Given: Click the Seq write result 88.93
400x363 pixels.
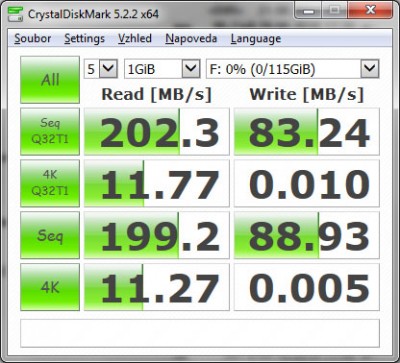Looking at the screenshot, I should [x=307, y=235].
